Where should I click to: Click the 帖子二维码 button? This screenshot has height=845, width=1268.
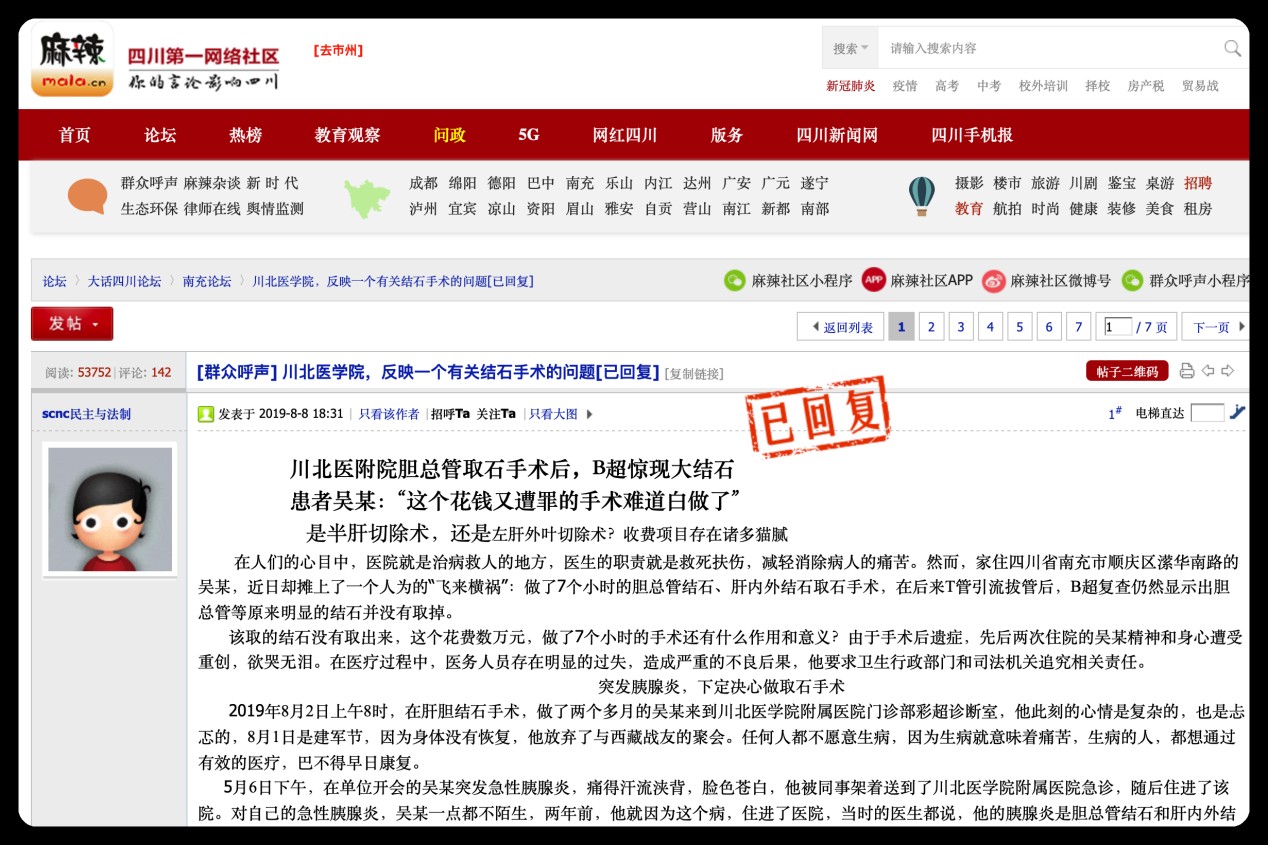(1126, 371)
